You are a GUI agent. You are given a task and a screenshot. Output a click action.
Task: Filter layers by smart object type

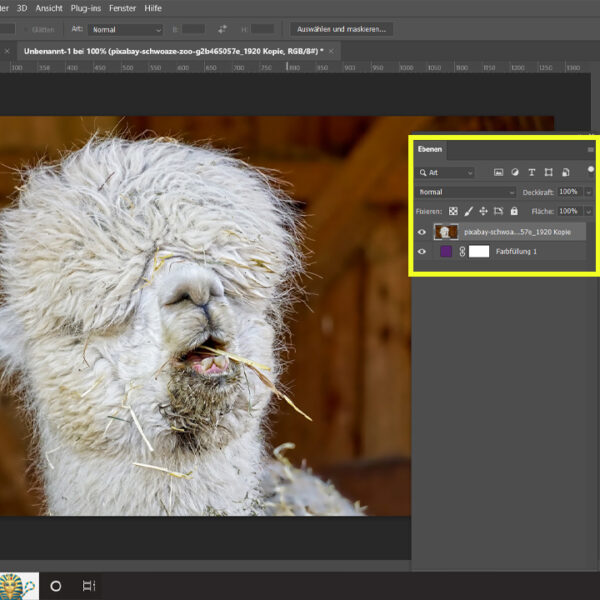pos(565,173)
